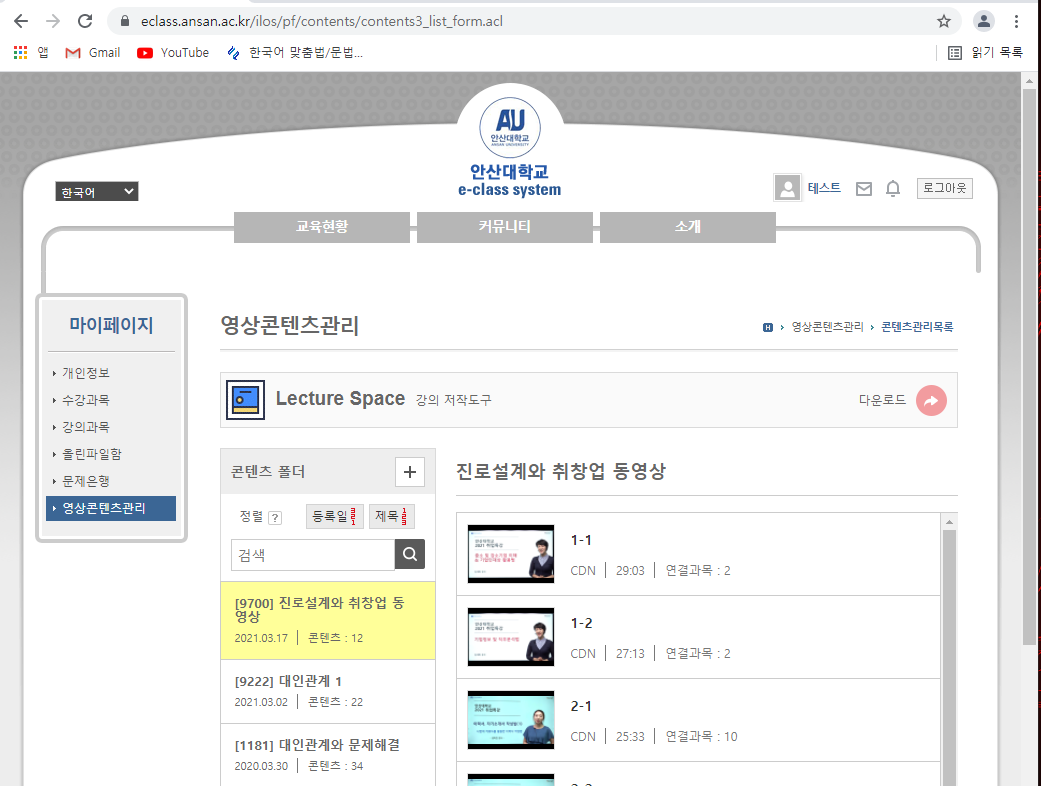The image size is (1041, 786).
Task: Open the thumbnail of video 1-1
Action: [511, 554]
